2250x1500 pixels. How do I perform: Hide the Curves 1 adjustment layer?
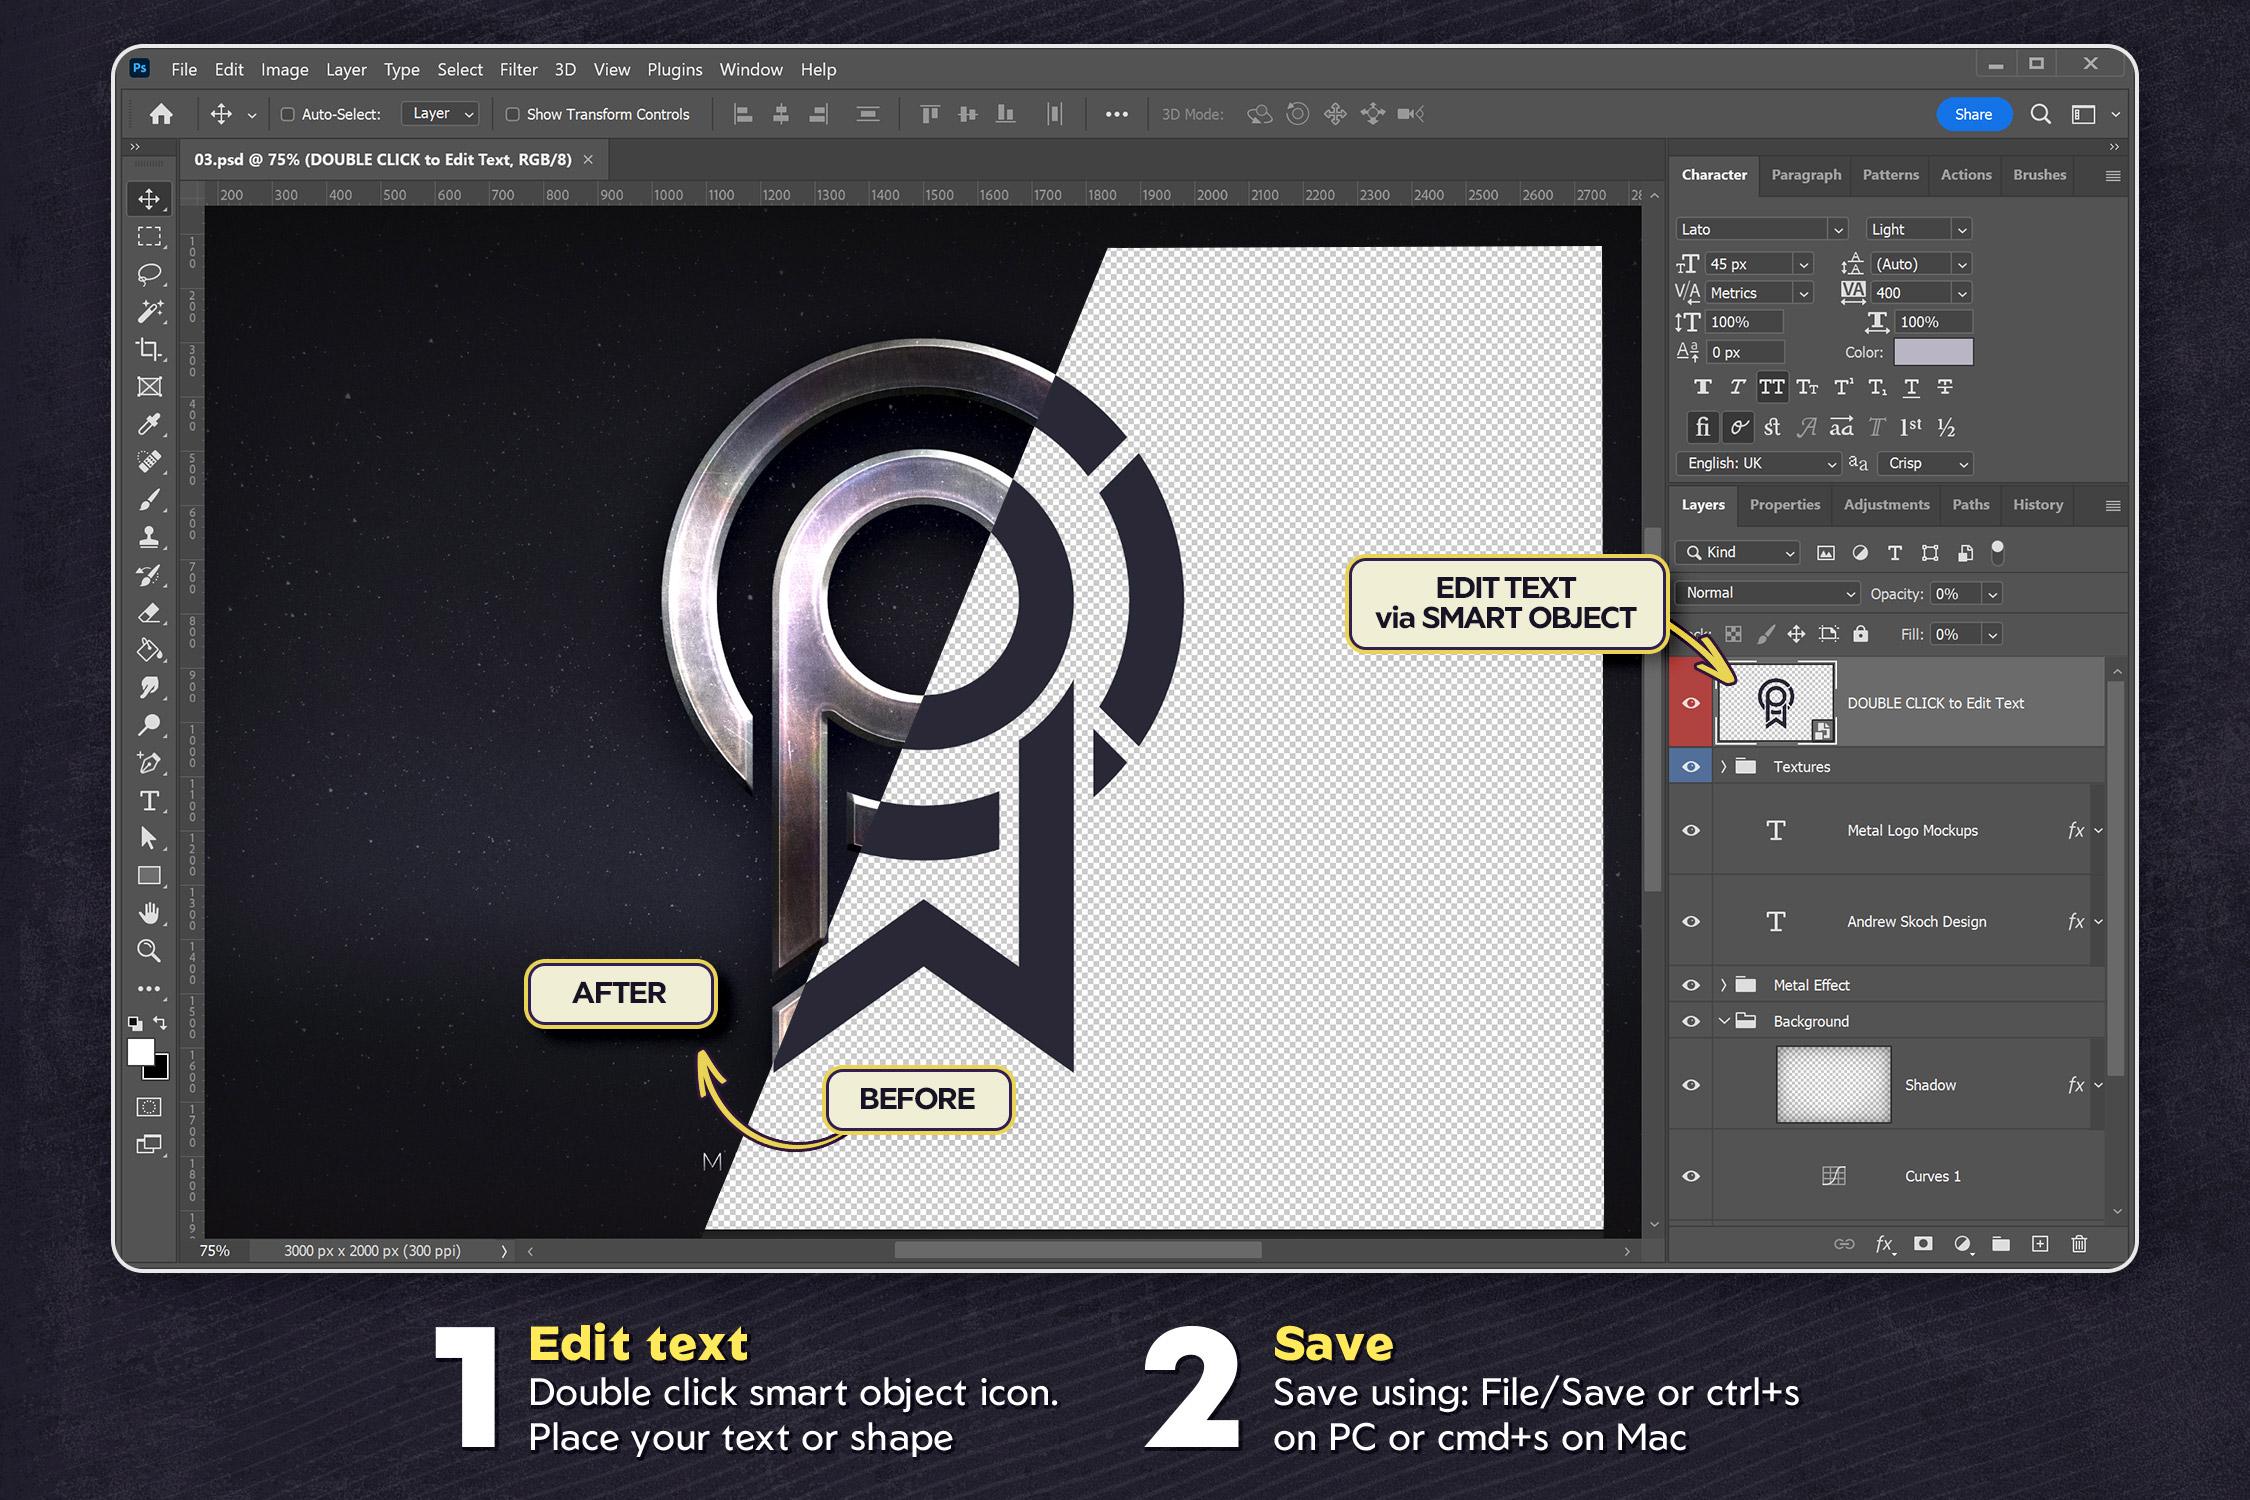1690,1176
